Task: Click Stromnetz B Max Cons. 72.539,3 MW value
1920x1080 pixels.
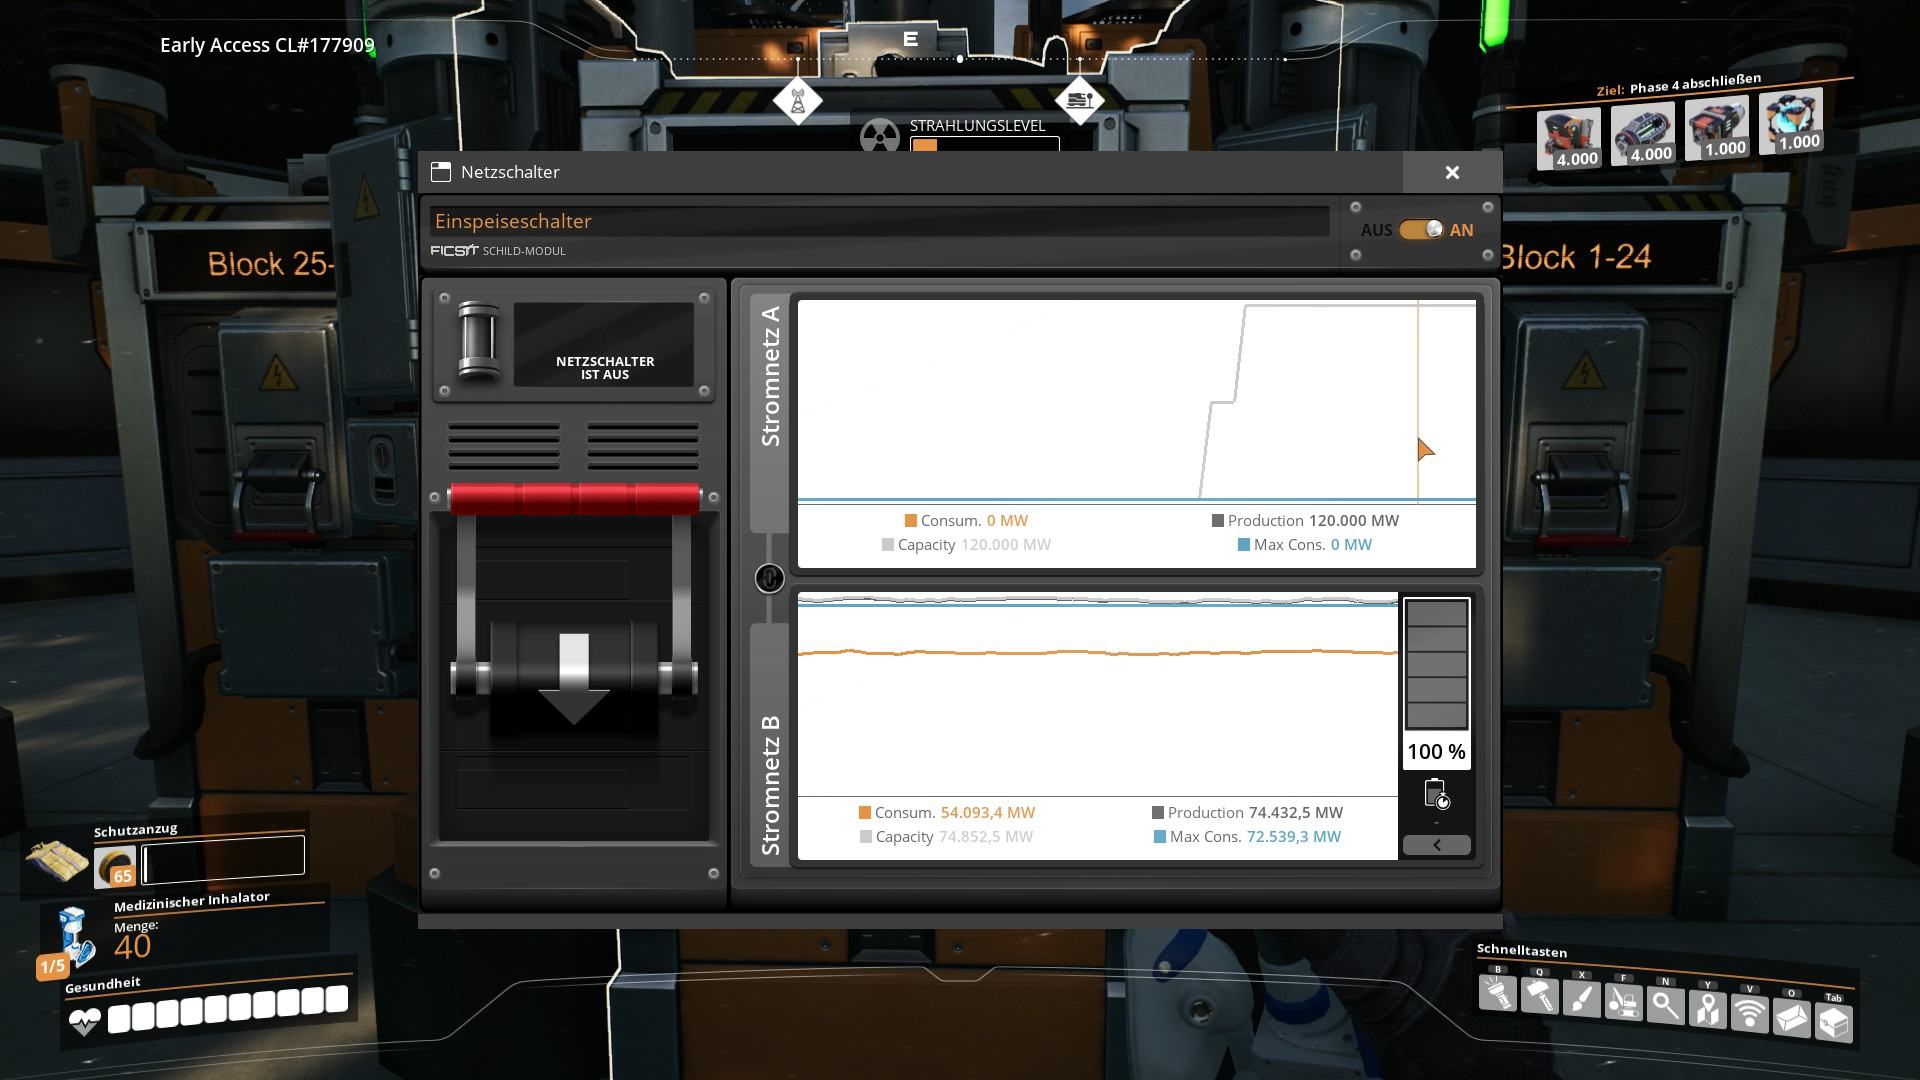Action: [1294, 837]
